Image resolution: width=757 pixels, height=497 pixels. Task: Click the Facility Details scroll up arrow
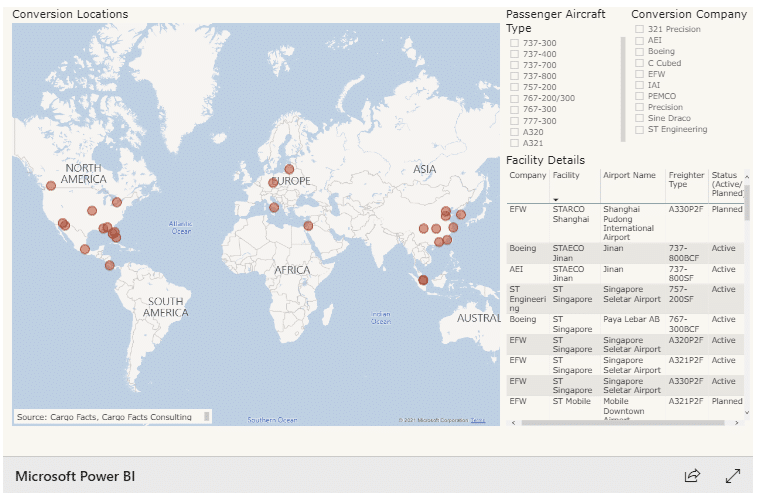point(747,177)
